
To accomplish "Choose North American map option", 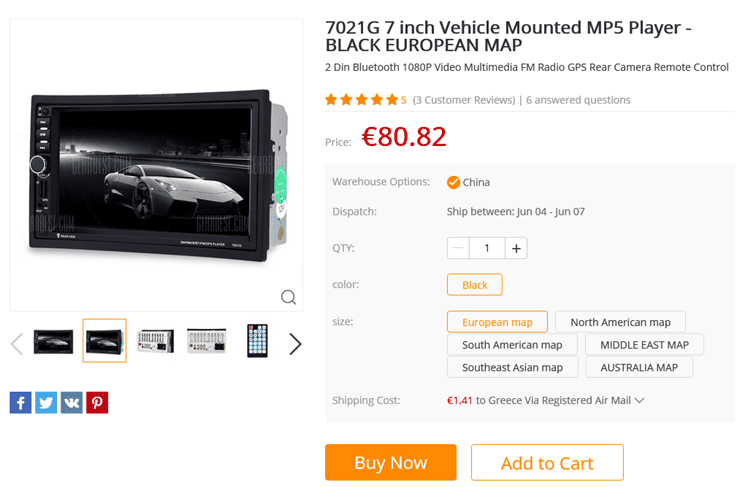I will tap(620, 322).
